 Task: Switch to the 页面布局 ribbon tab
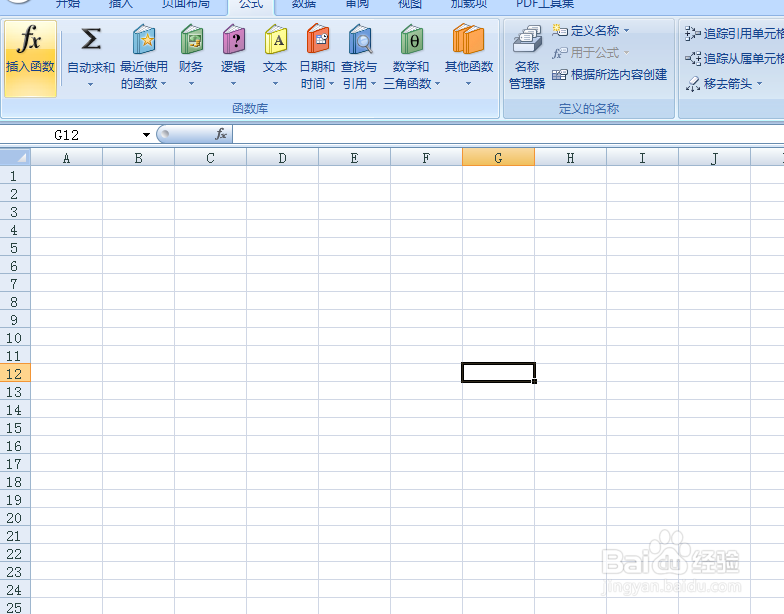click(186, 4)
